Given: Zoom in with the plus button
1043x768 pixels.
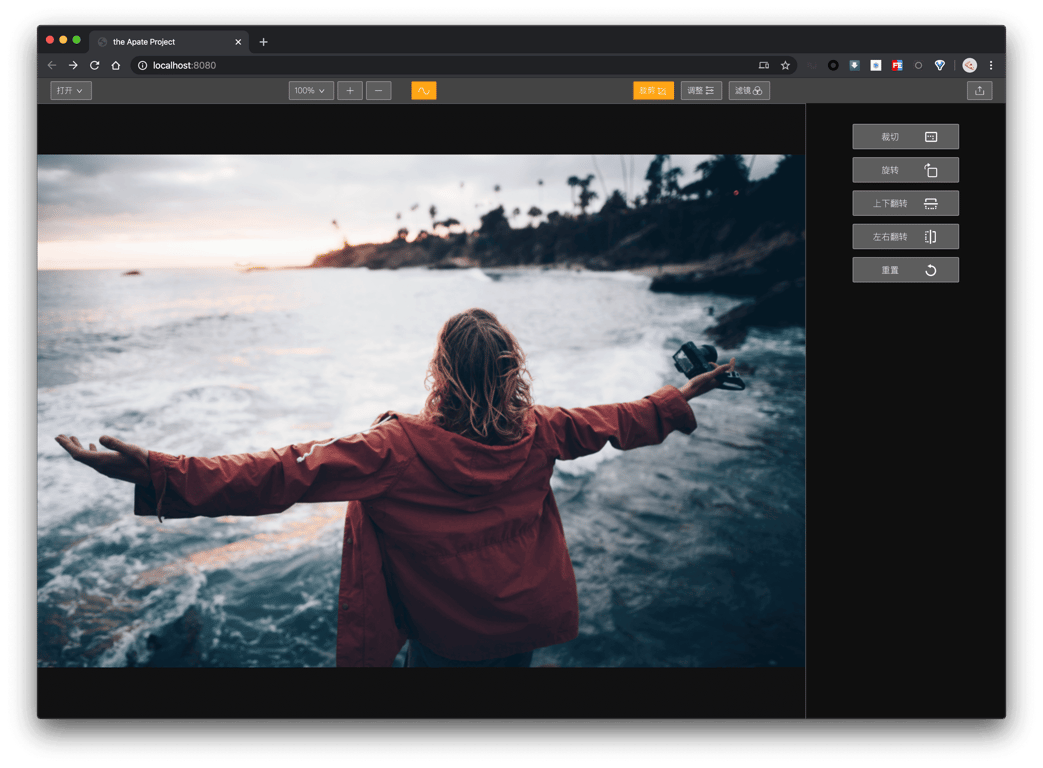Looking at the screenshot, I should (x=350, y=91).
